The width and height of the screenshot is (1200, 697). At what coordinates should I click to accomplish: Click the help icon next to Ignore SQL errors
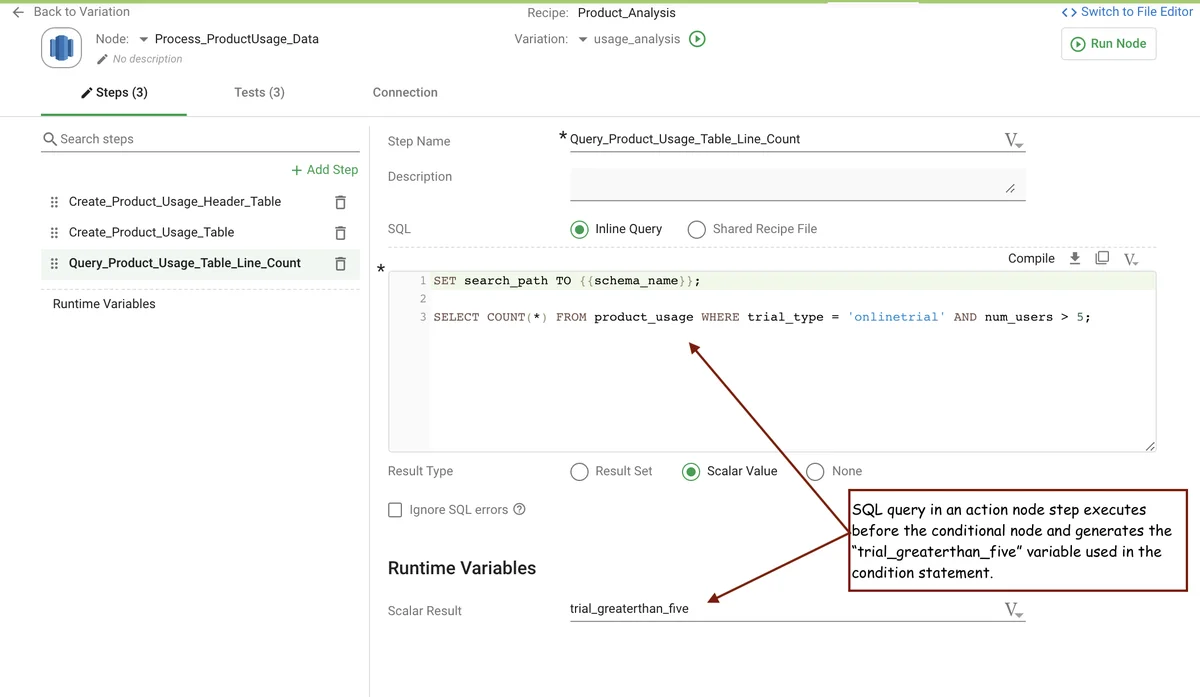pyautogui.click(x=519, y=509)
